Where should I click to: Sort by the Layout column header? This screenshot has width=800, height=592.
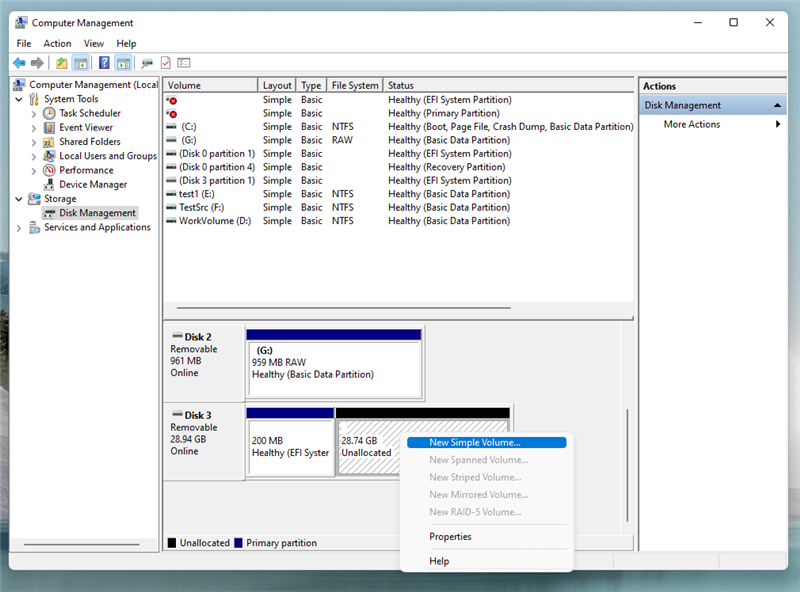[277, 85]
